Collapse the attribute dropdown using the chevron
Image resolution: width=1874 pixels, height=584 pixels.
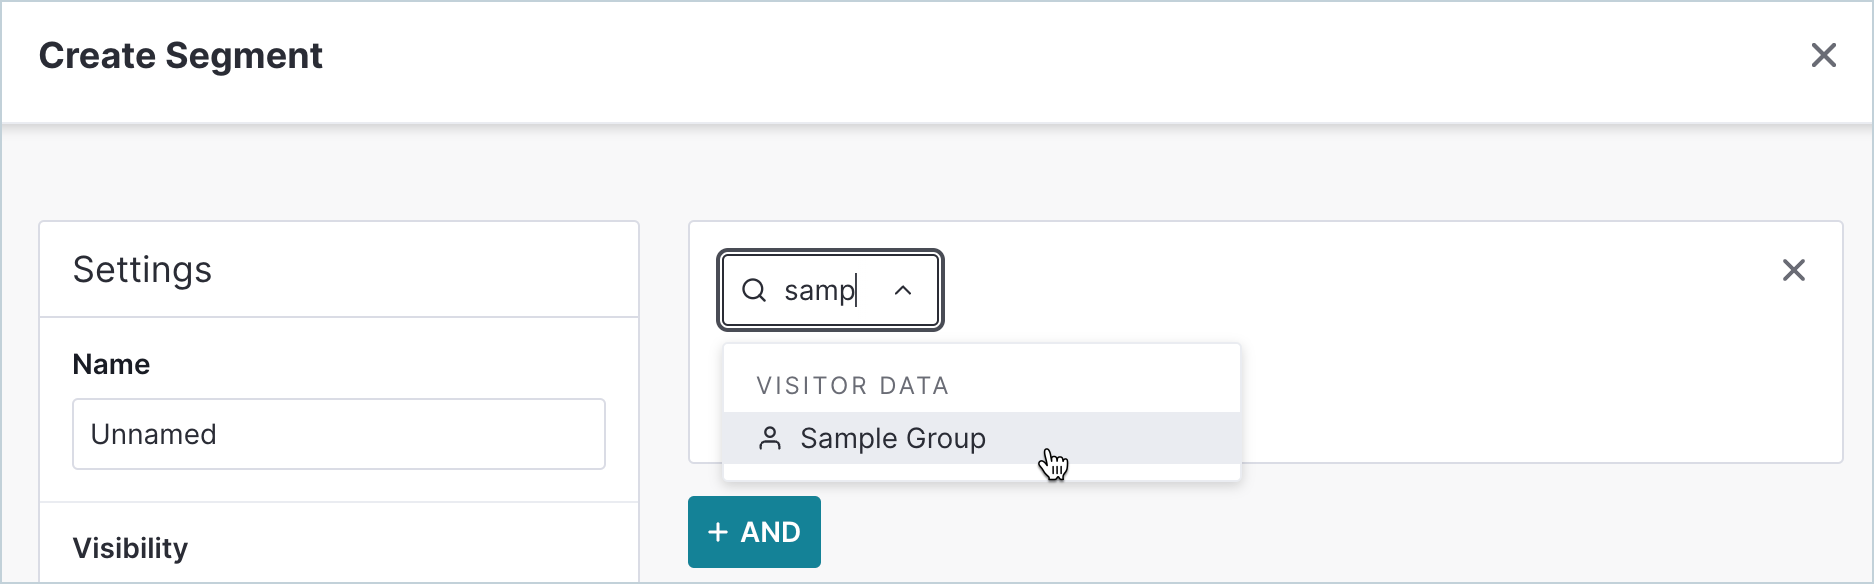pyautogui.click(x=903, y=290)
